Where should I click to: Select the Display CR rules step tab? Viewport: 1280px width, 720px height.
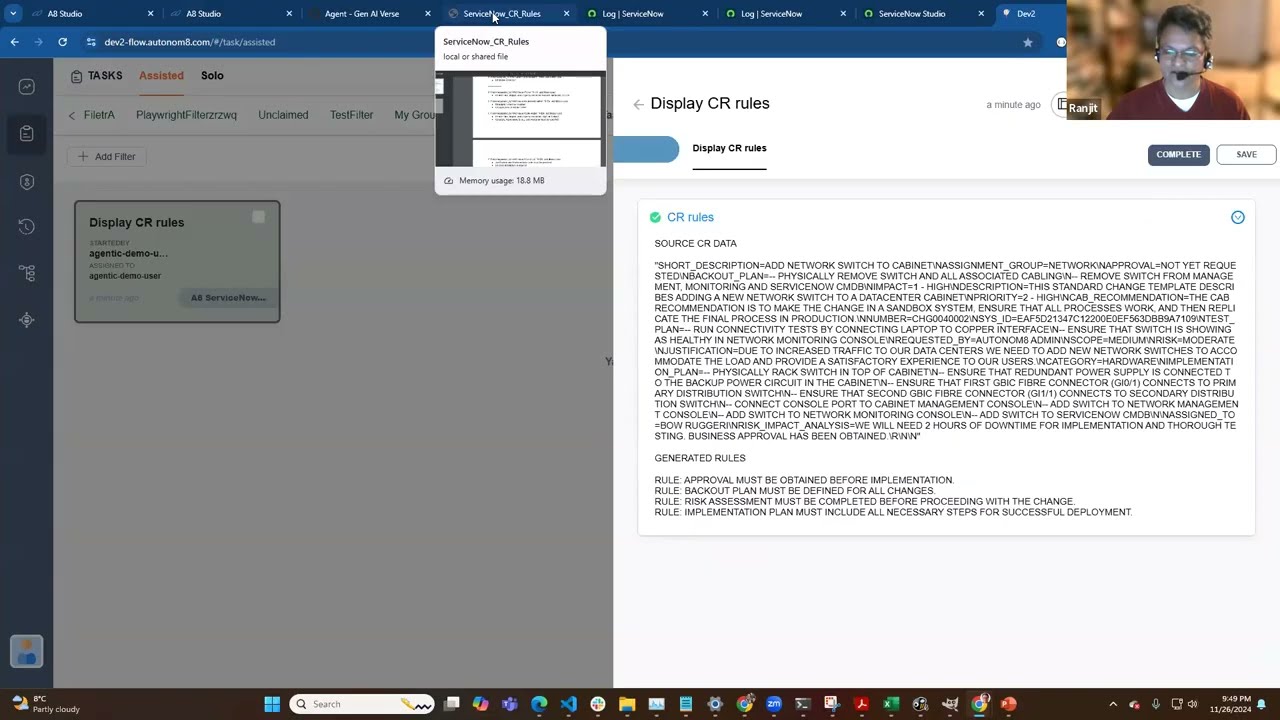click(729, 148)
